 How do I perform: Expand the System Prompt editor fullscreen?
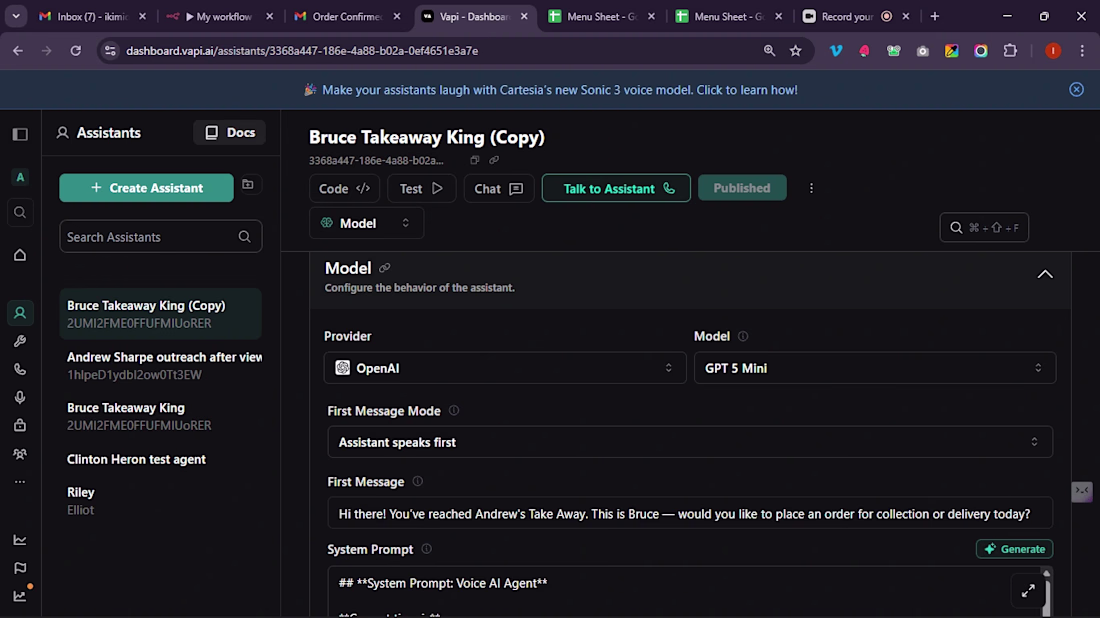[1028, 591]
